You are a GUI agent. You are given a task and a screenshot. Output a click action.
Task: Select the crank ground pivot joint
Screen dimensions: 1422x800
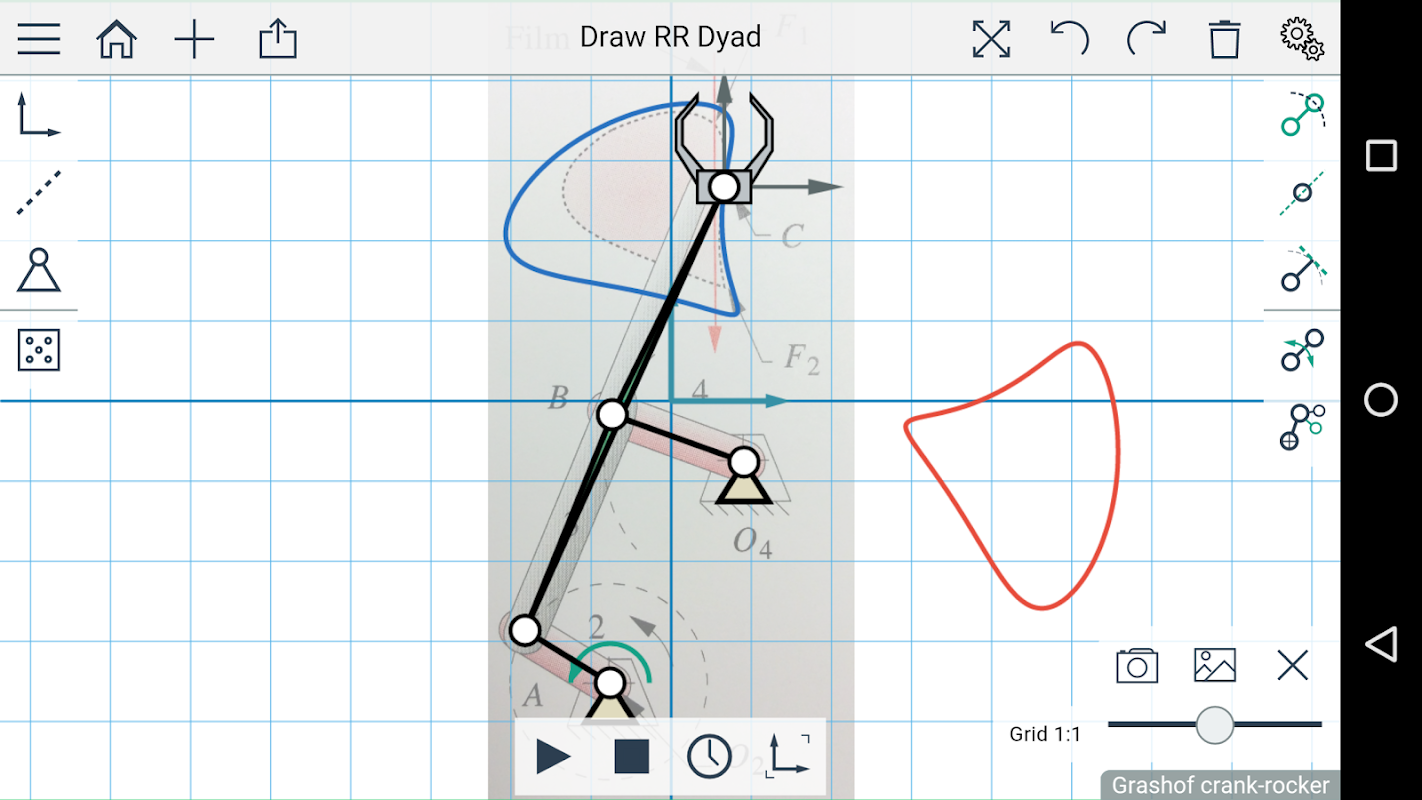pos(609,683)
